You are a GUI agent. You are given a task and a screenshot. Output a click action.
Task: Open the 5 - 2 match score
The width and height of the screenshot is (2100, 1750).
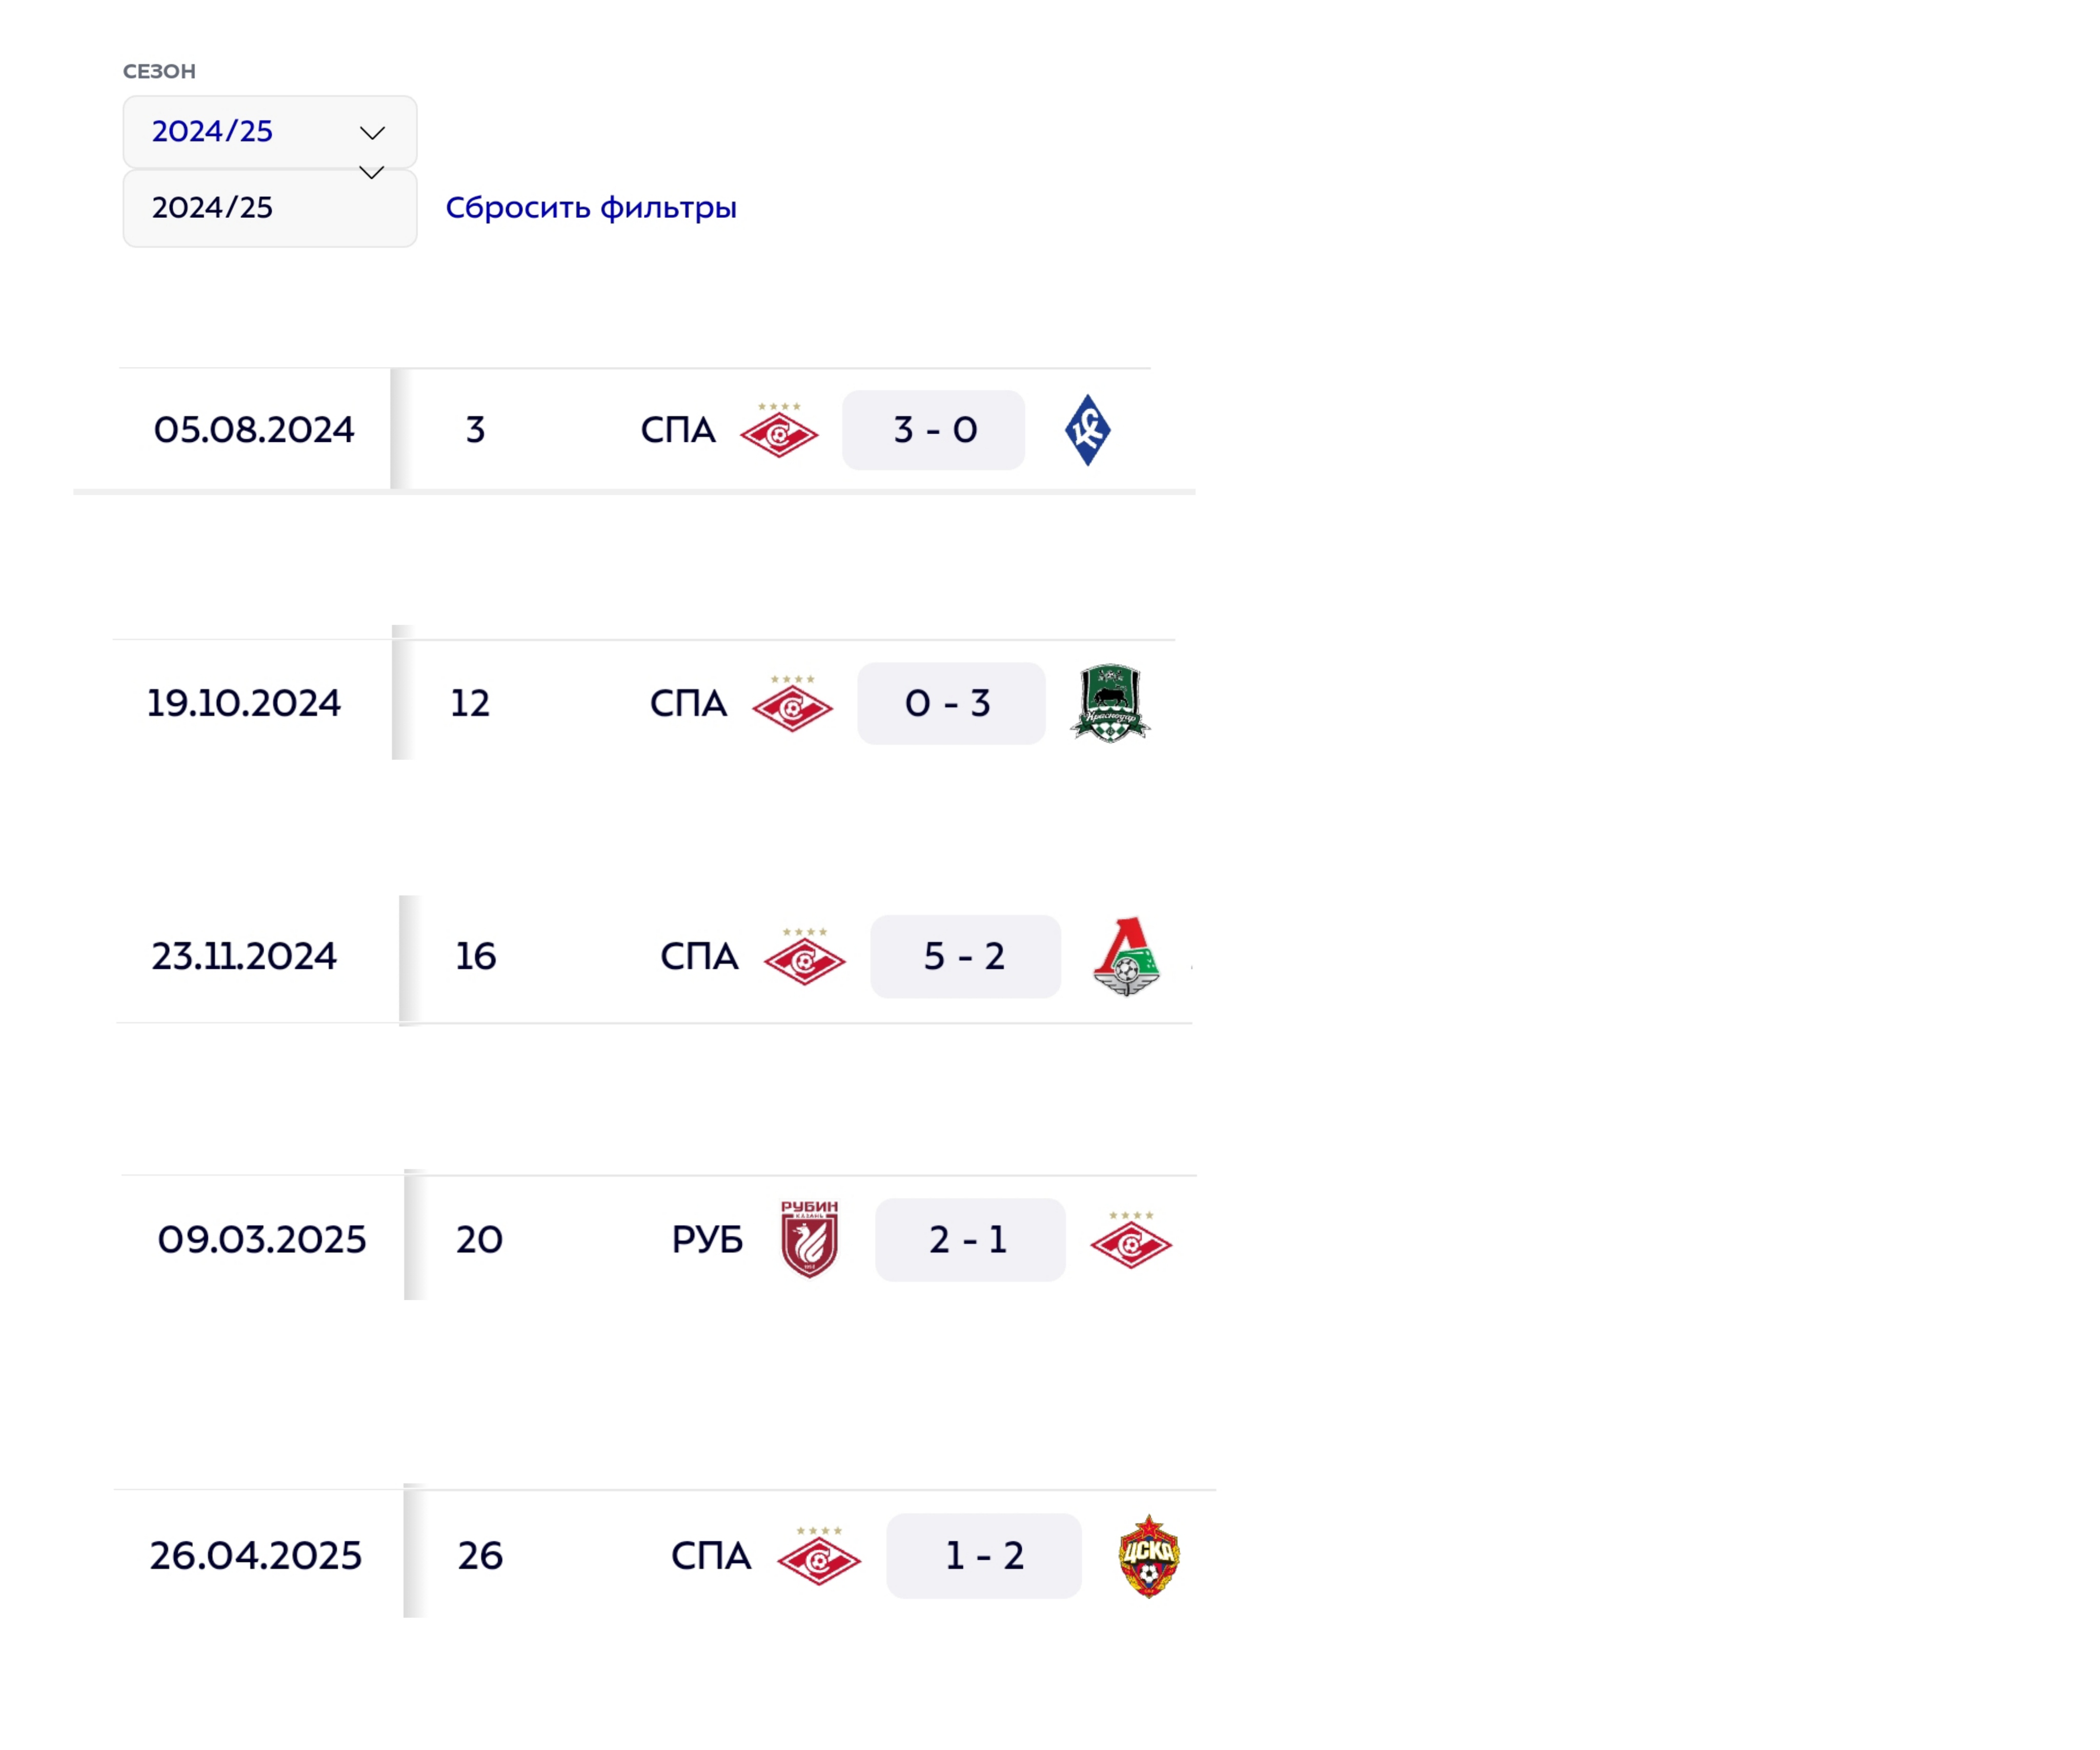pos(965,957)
